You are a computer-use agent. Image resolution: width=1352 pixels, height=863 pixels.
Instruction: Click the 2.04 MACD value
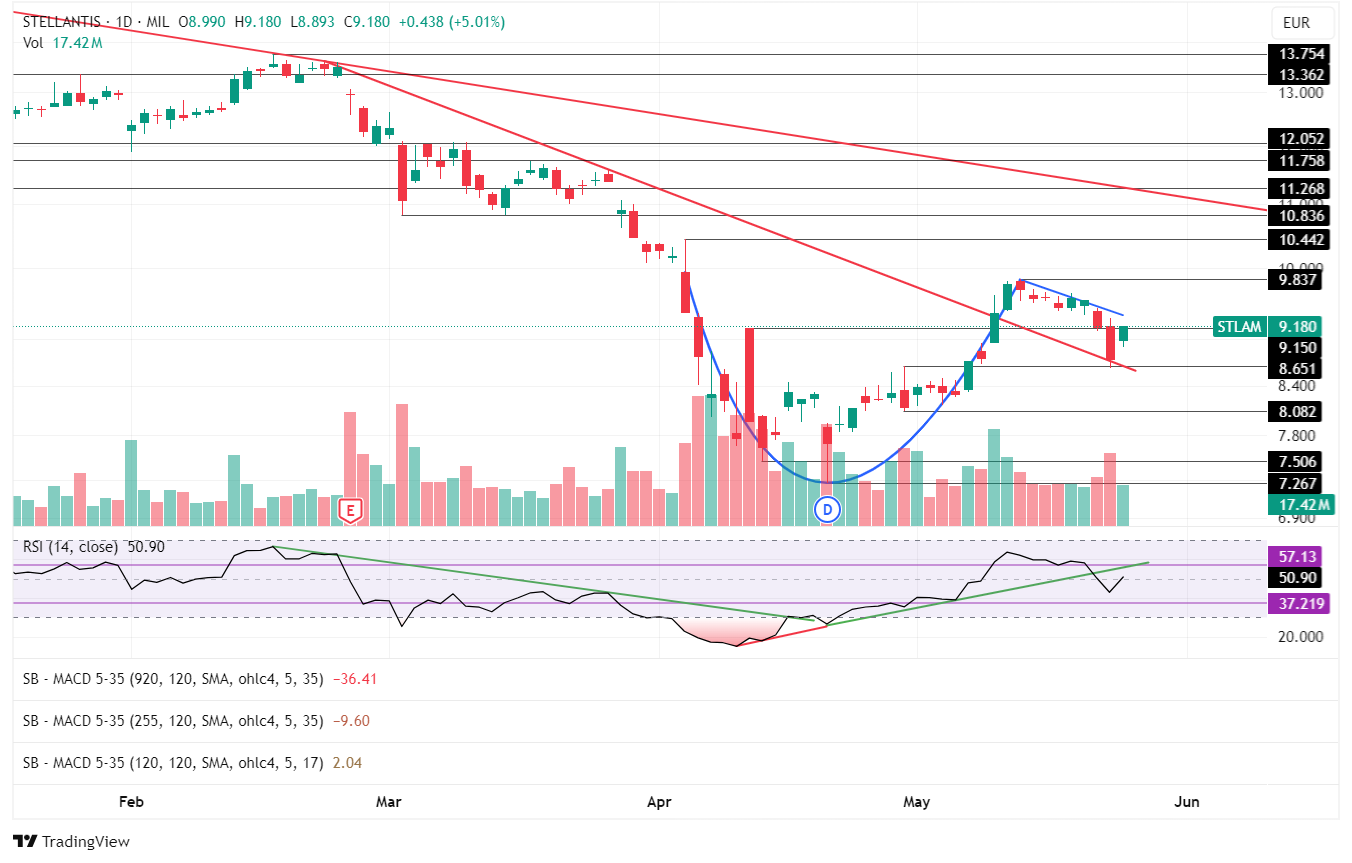[x=348, y=763]
